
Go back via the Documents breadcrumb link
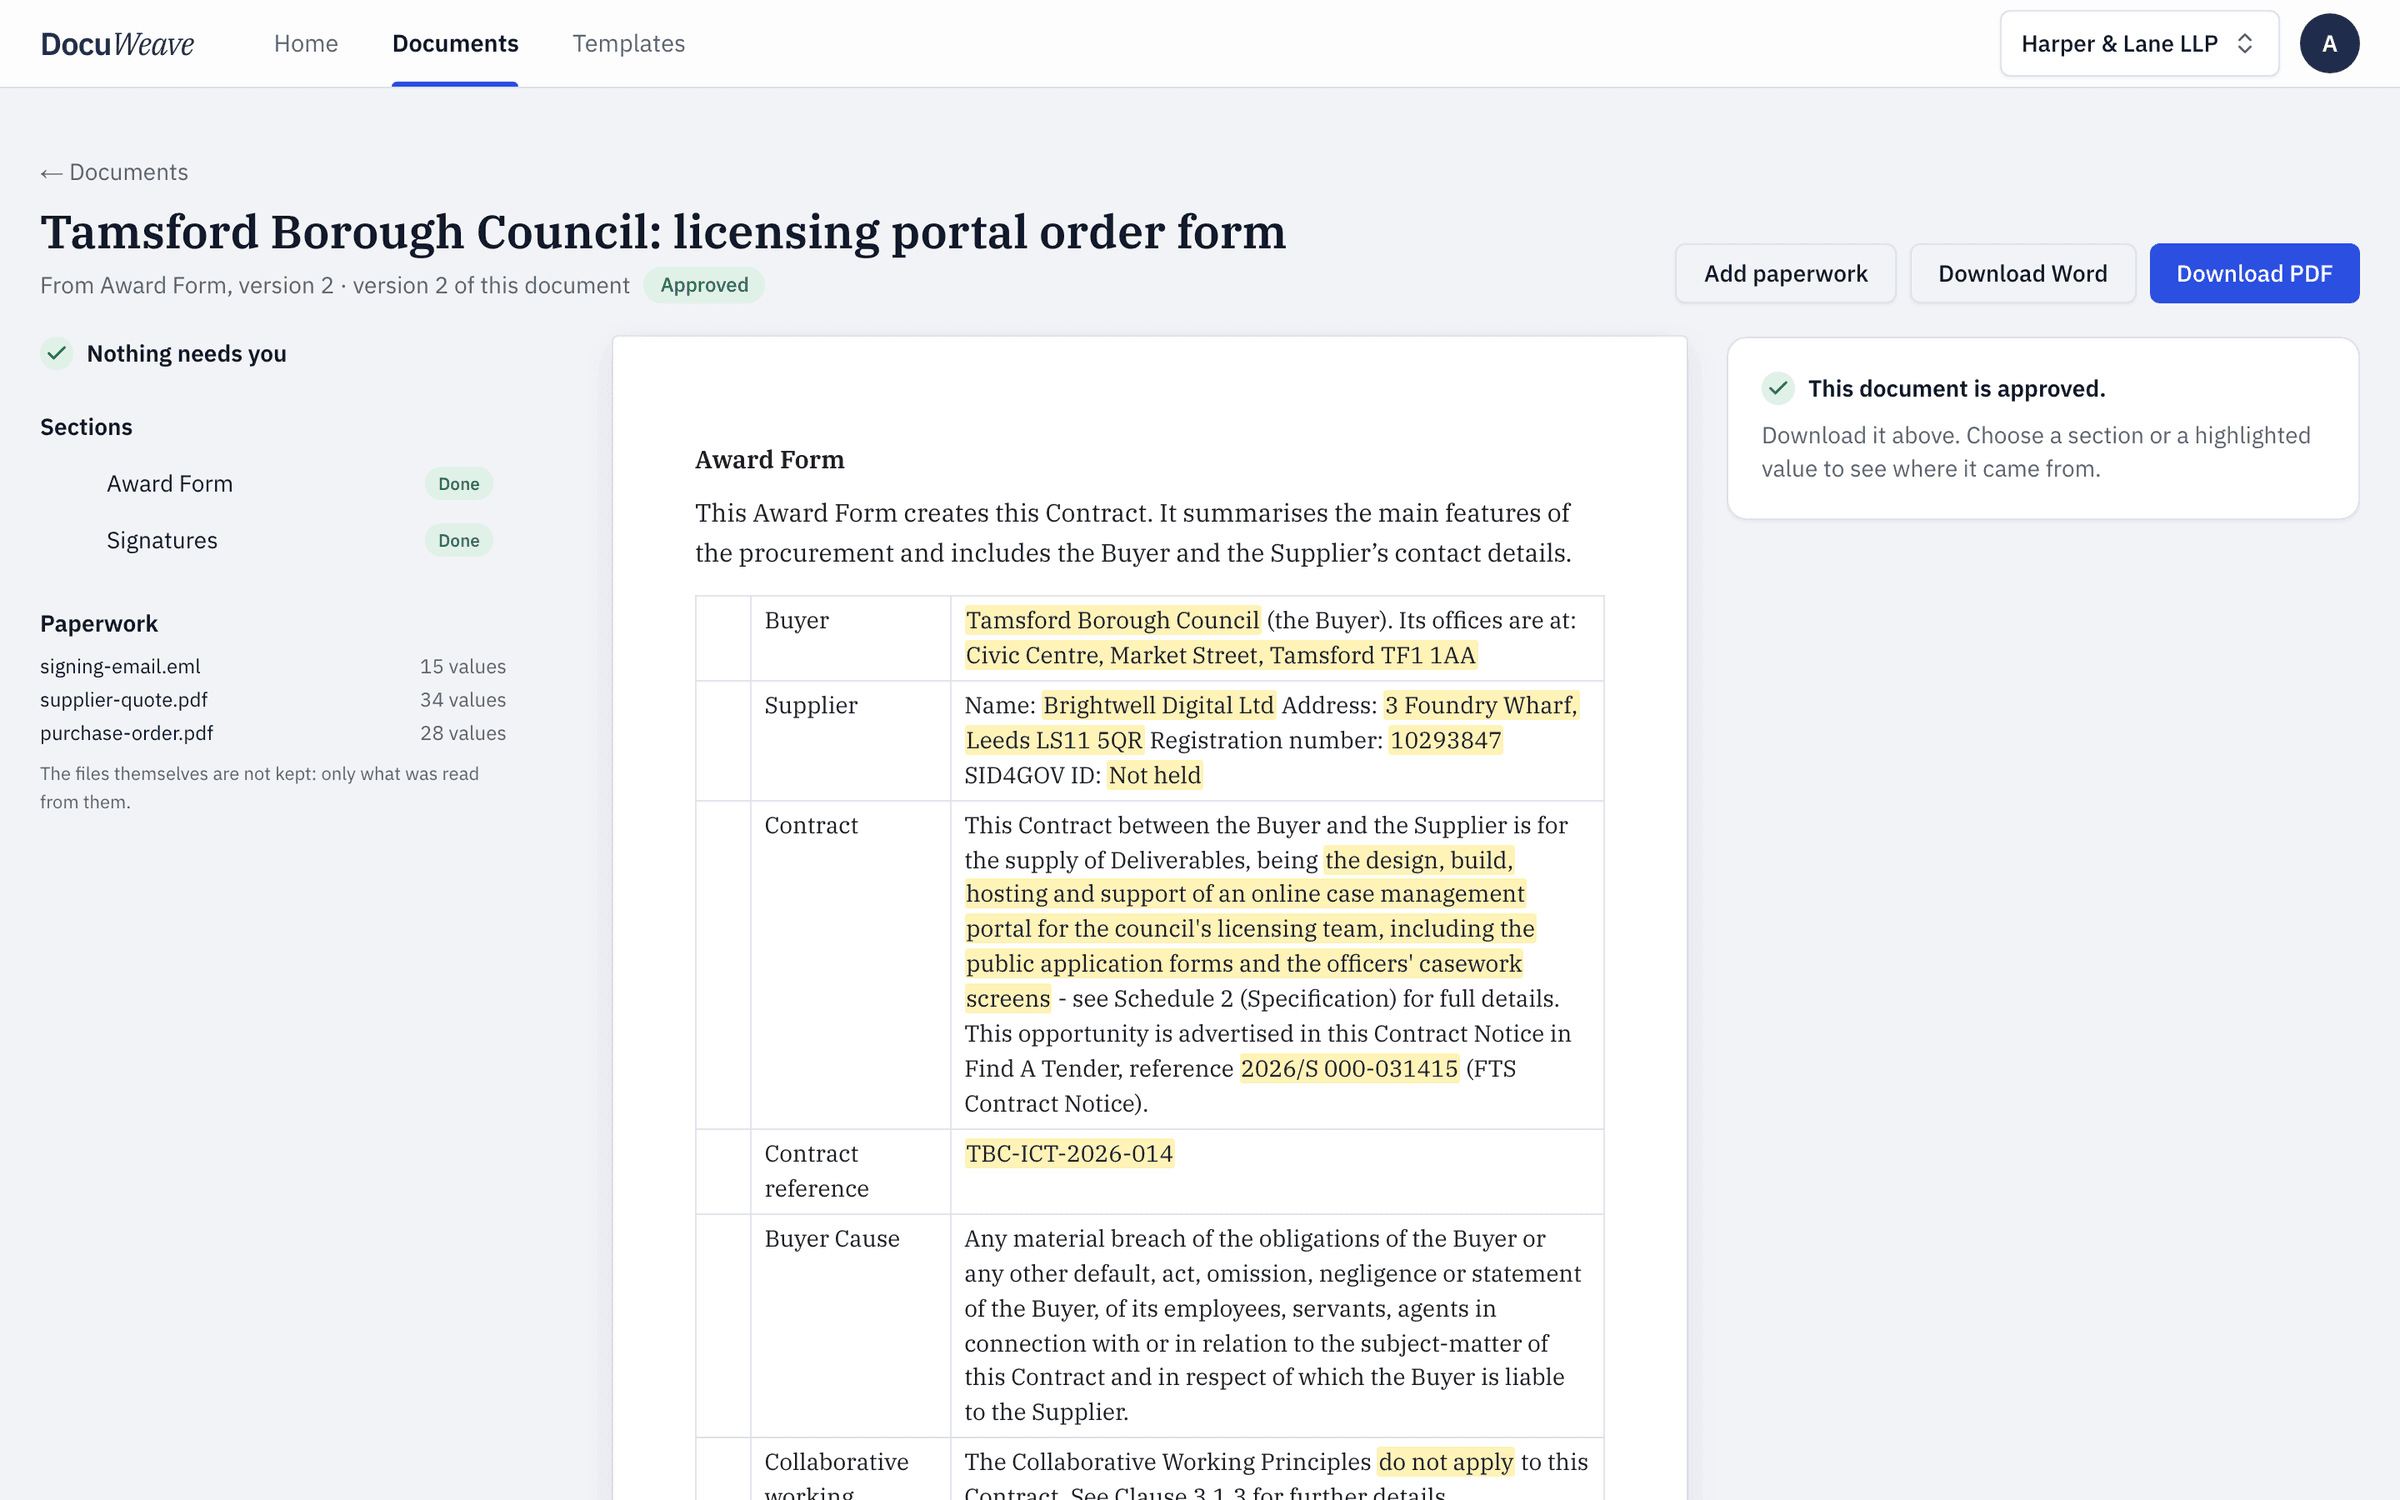click(x=114, y=172)
